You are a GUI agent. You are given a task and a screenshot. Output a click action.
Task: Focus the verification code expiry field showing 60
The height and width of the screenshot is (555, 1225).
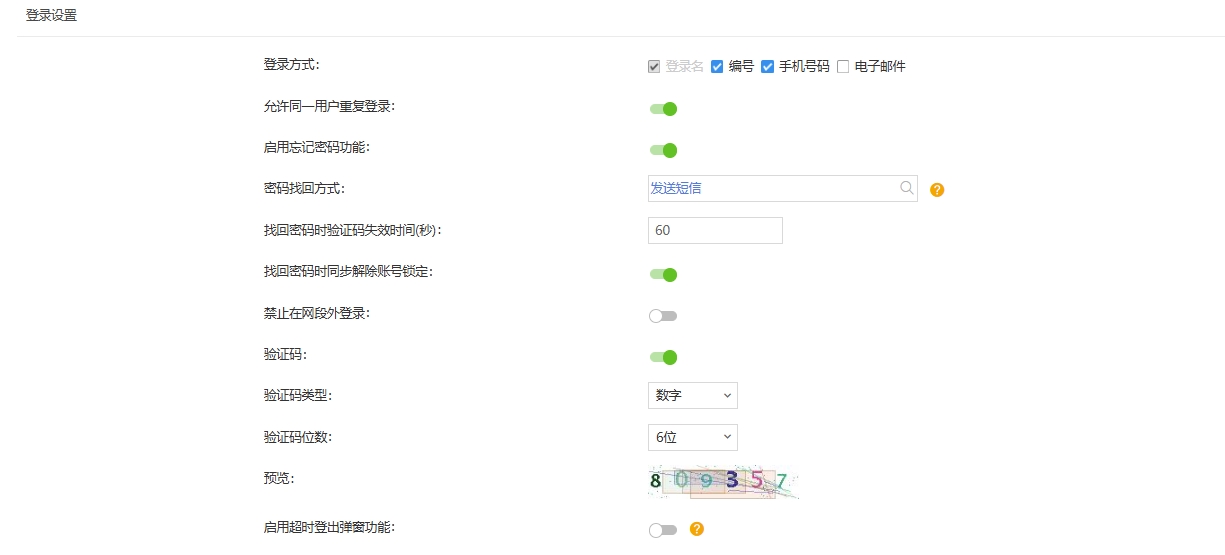[x=714, y=230]
